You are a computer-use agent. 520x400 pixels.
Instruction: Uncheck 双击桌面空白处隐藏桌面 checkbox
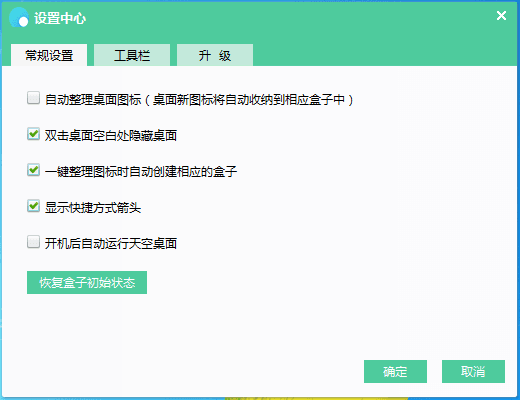tap(33, 134)
